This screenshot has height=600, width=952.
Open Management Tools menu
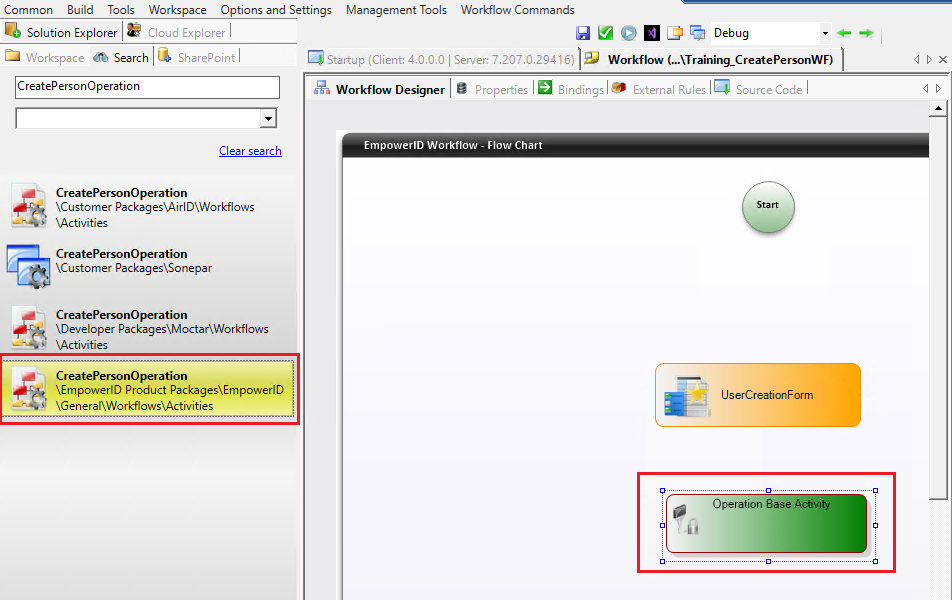(396, 10)
